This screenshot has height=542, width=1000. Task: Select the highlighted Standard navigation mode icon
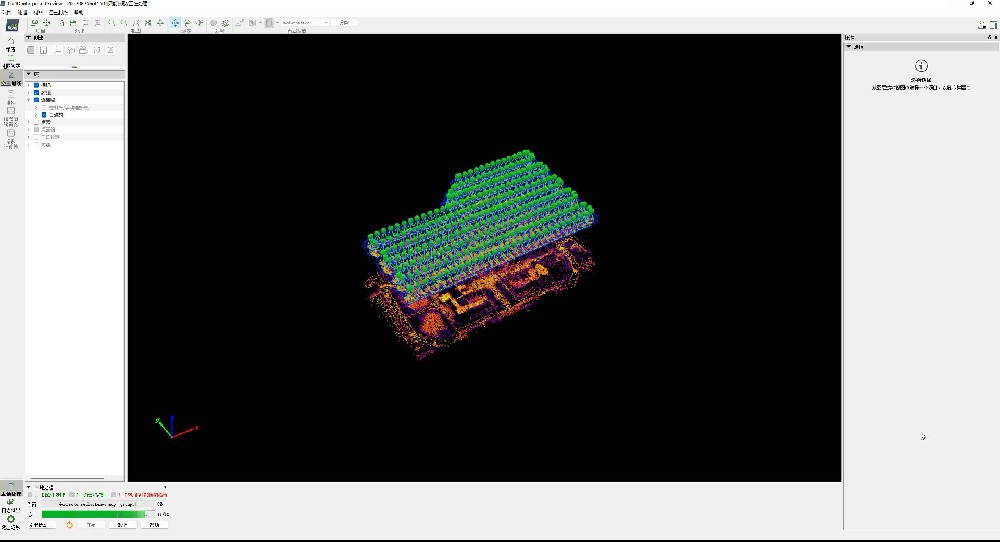[175, 23]
